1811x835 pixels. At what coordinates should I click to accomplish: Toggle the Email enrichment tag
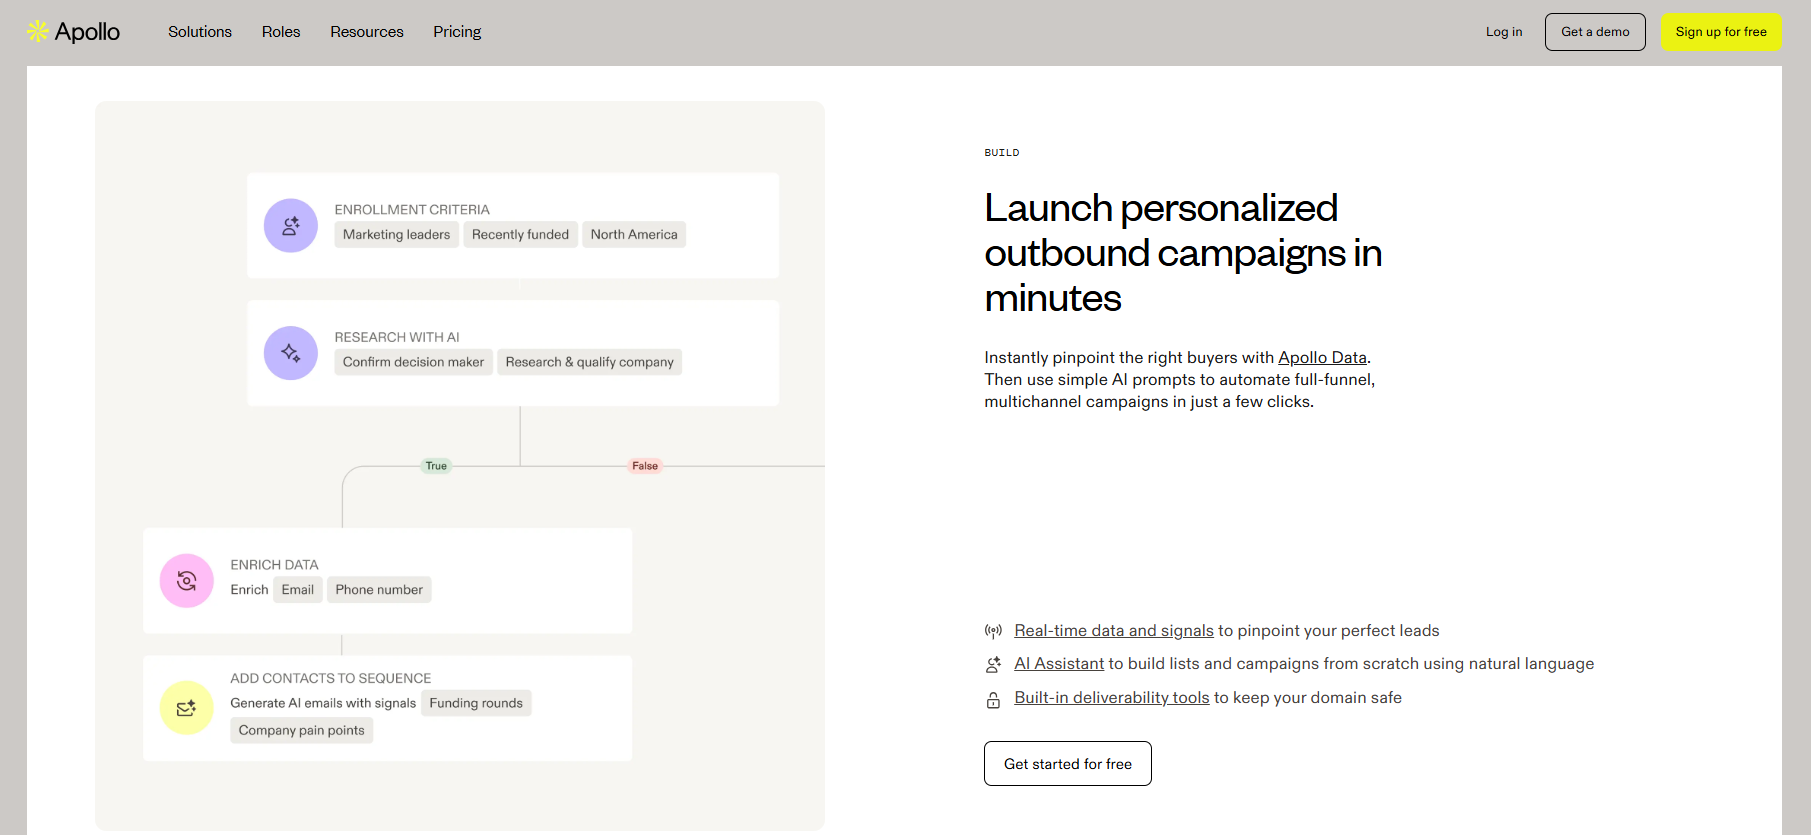point(297,589)
